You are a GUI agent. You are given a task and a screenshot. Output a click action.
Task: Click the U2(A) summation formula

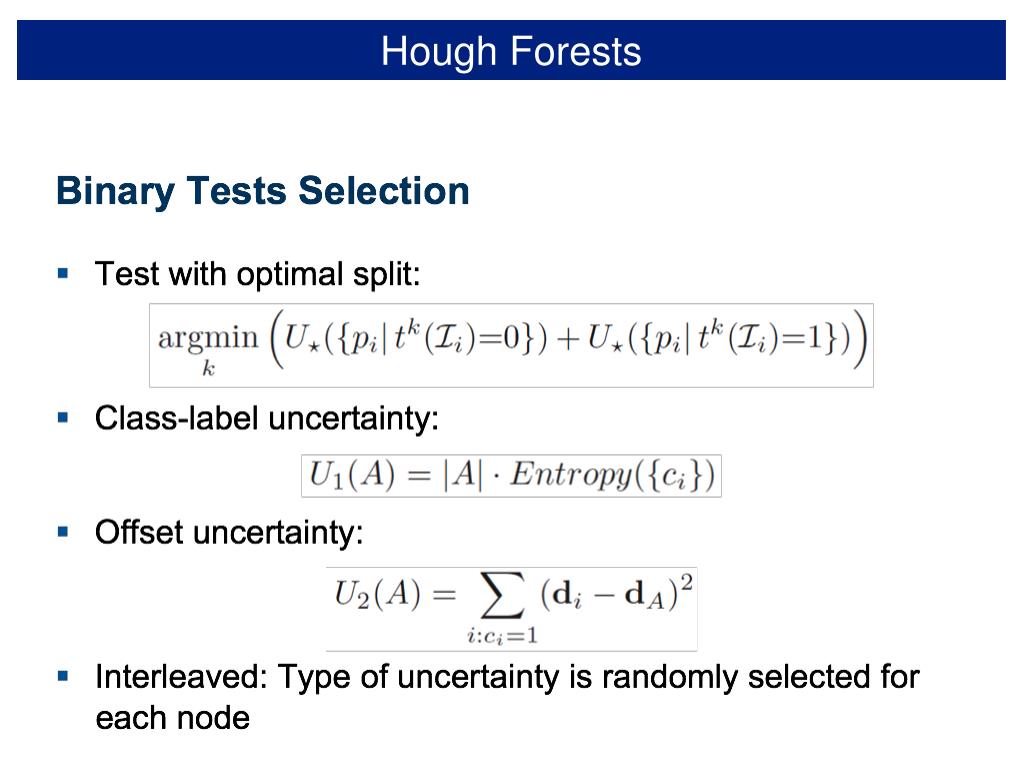pos(511,609)
